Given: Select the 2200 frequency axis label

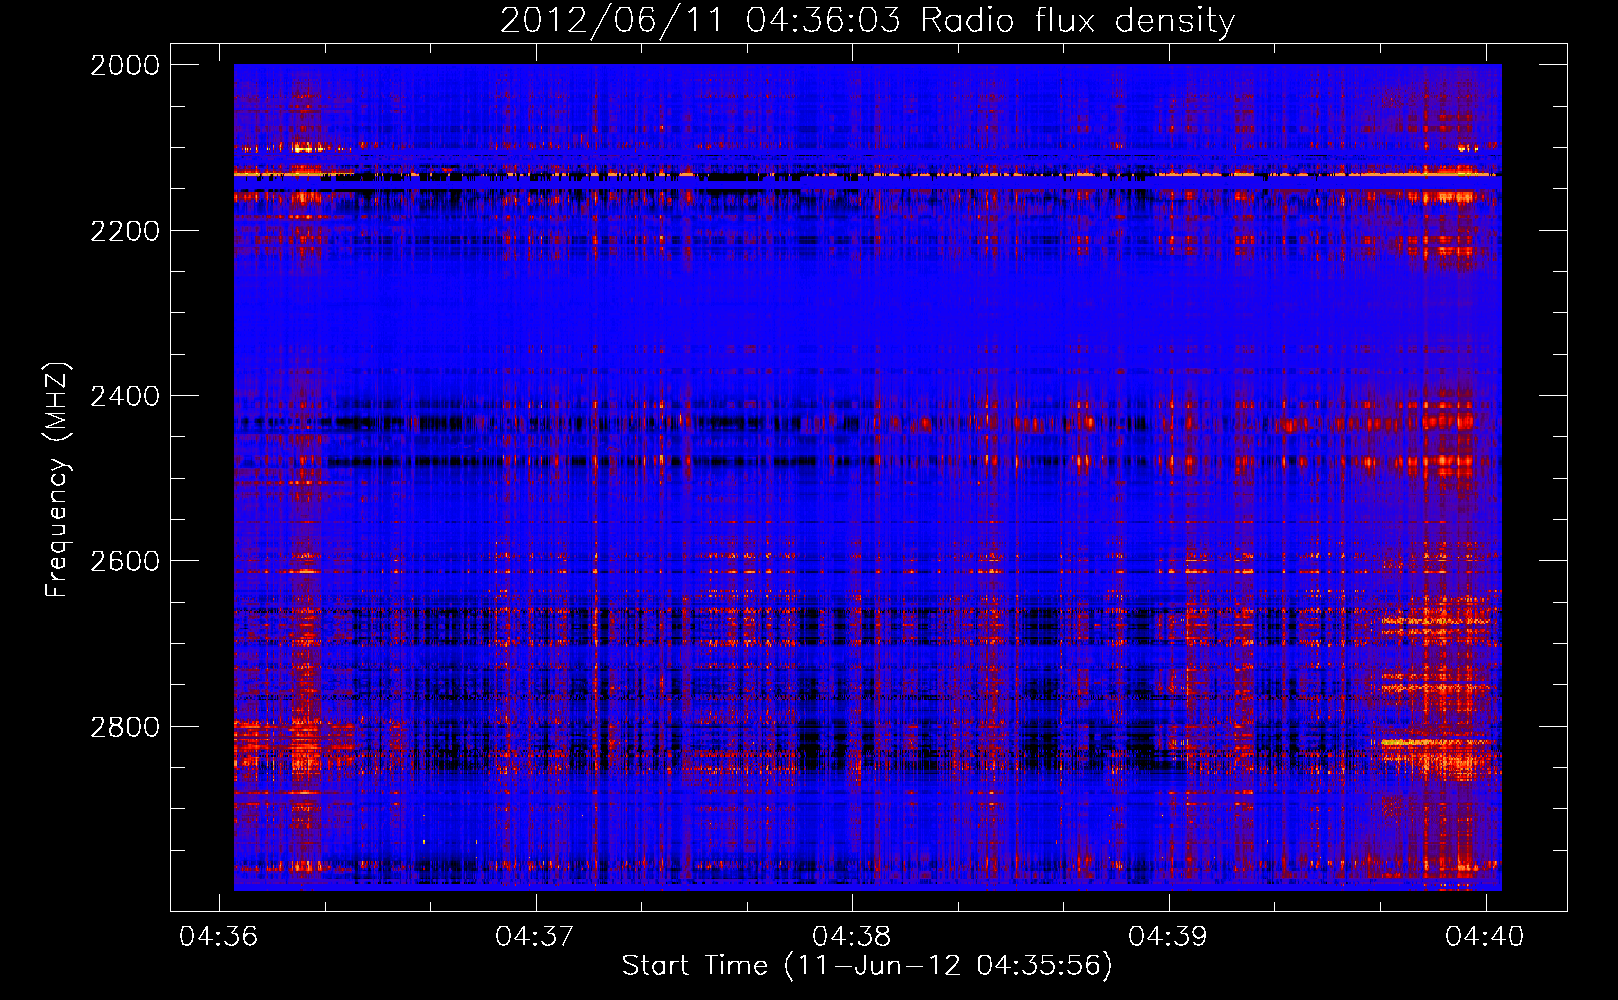Looking at the screenshot, I should point(125,231).
